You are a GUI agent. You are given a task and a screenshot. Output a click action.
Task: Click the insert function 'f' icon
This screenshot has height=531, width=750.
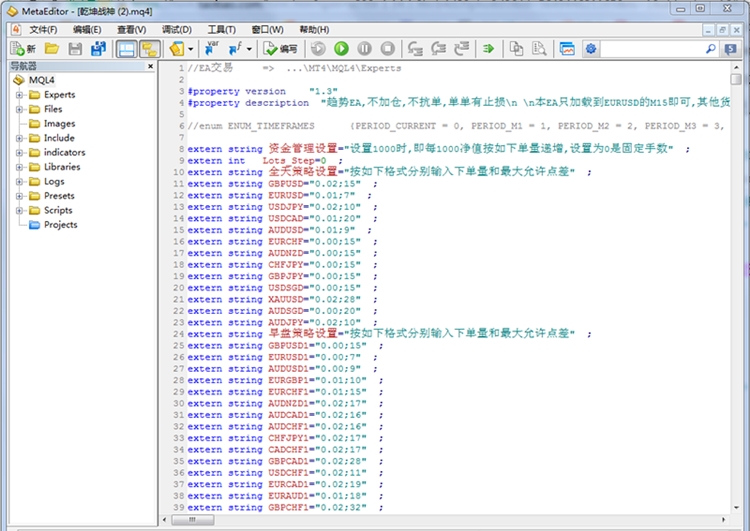(x=235, y=48)
